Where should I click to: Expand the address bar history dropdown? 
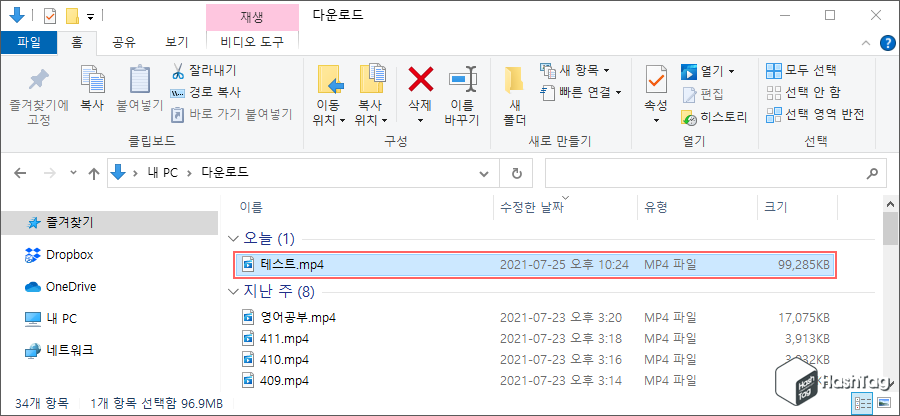point(484,173)
